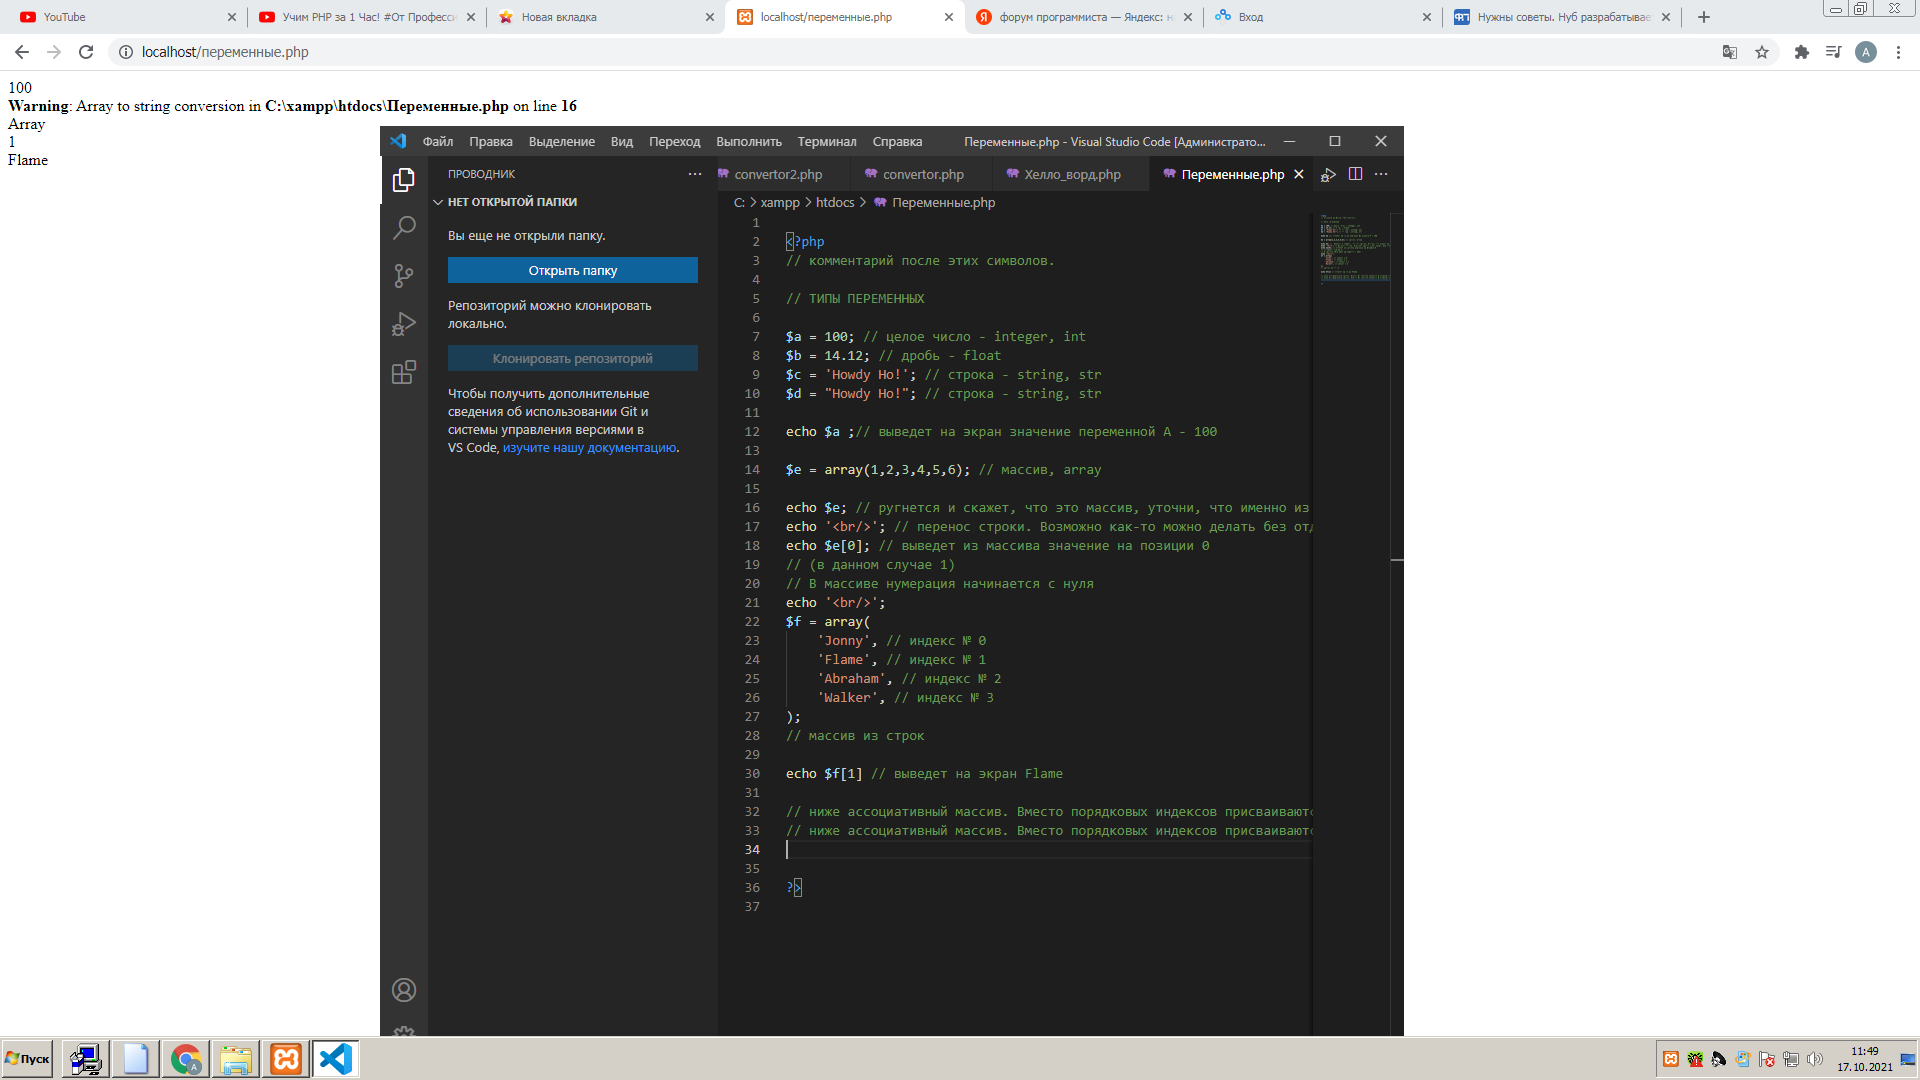Image resolution: width=1920 pixels, height=1080 pixels.
Task: Switch to convertor.php editor tab
Action: (x=922, y=174)
